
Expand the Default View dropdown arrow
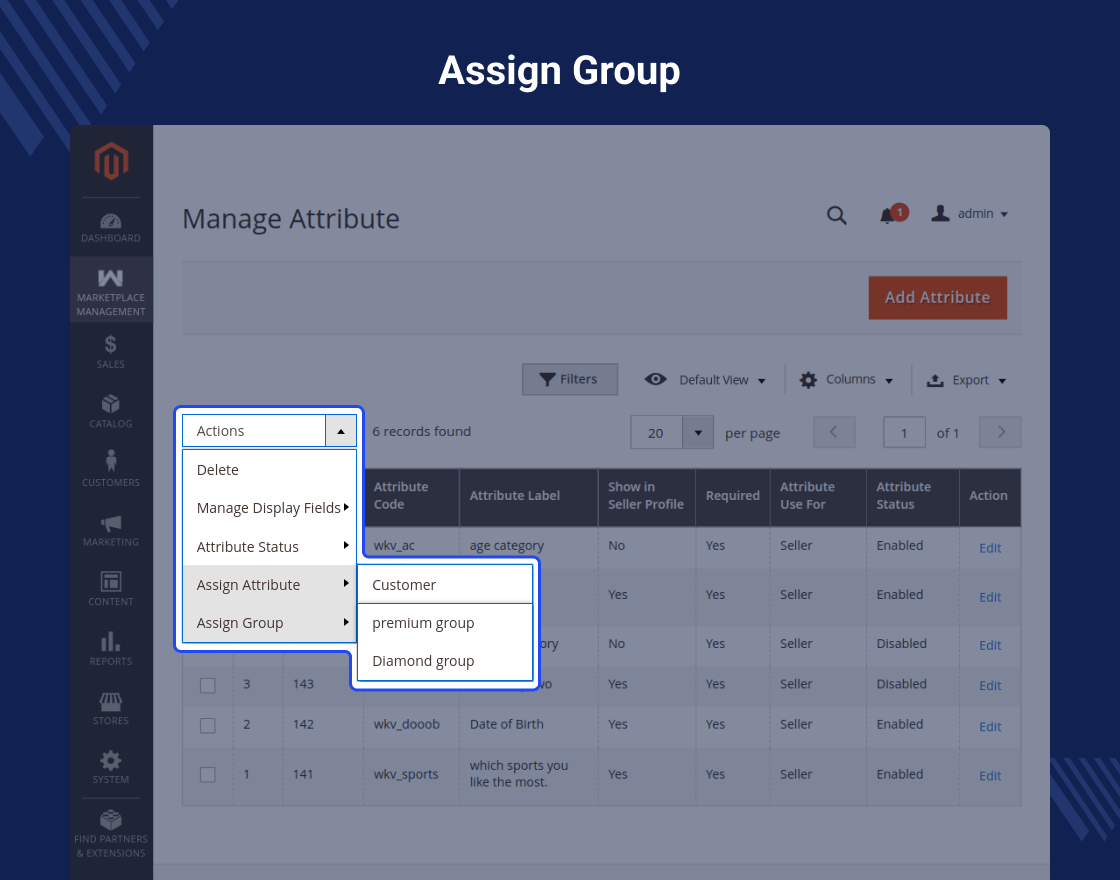tap(761, 381)
